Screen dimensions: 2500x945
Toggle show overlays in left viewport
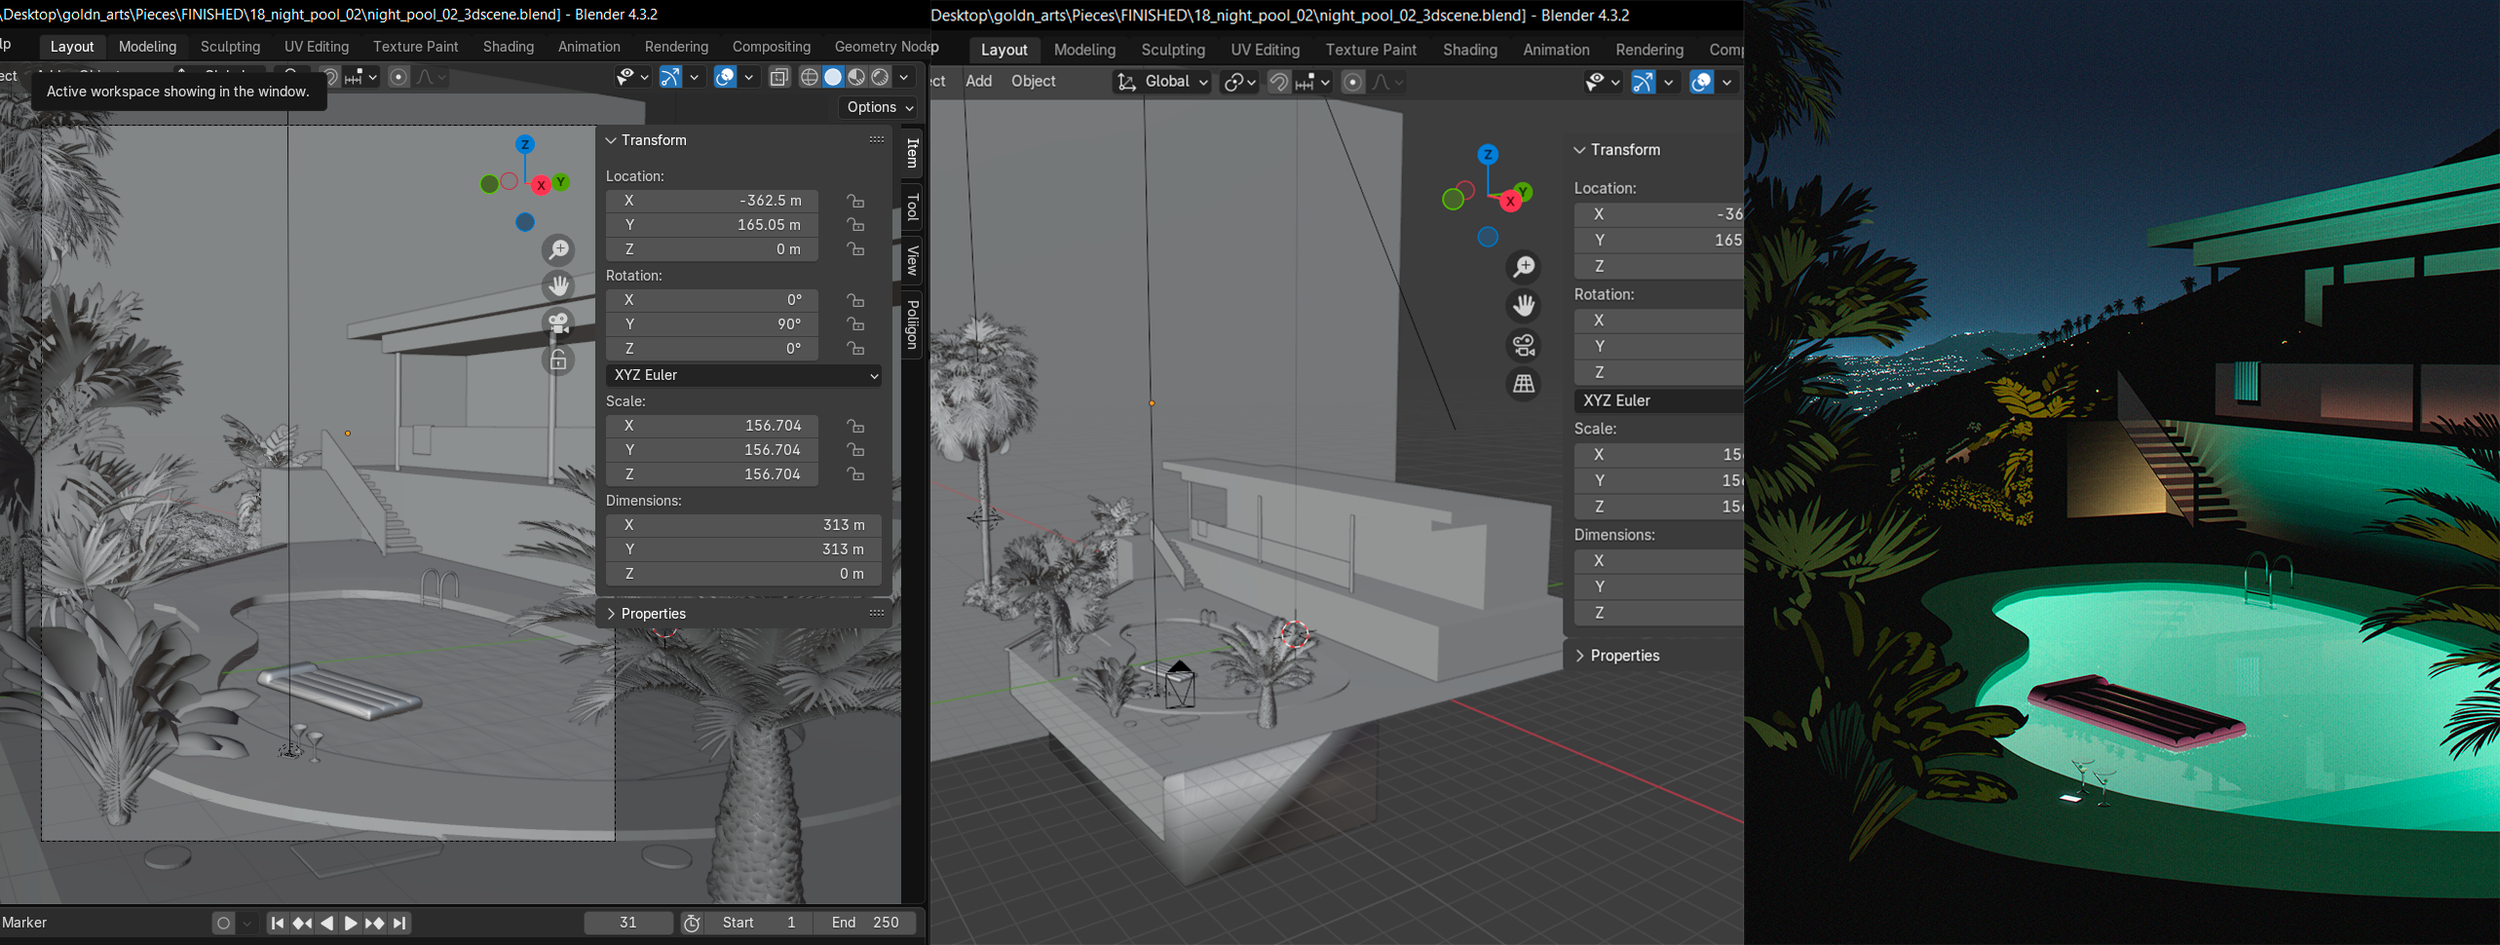(726, 77)
